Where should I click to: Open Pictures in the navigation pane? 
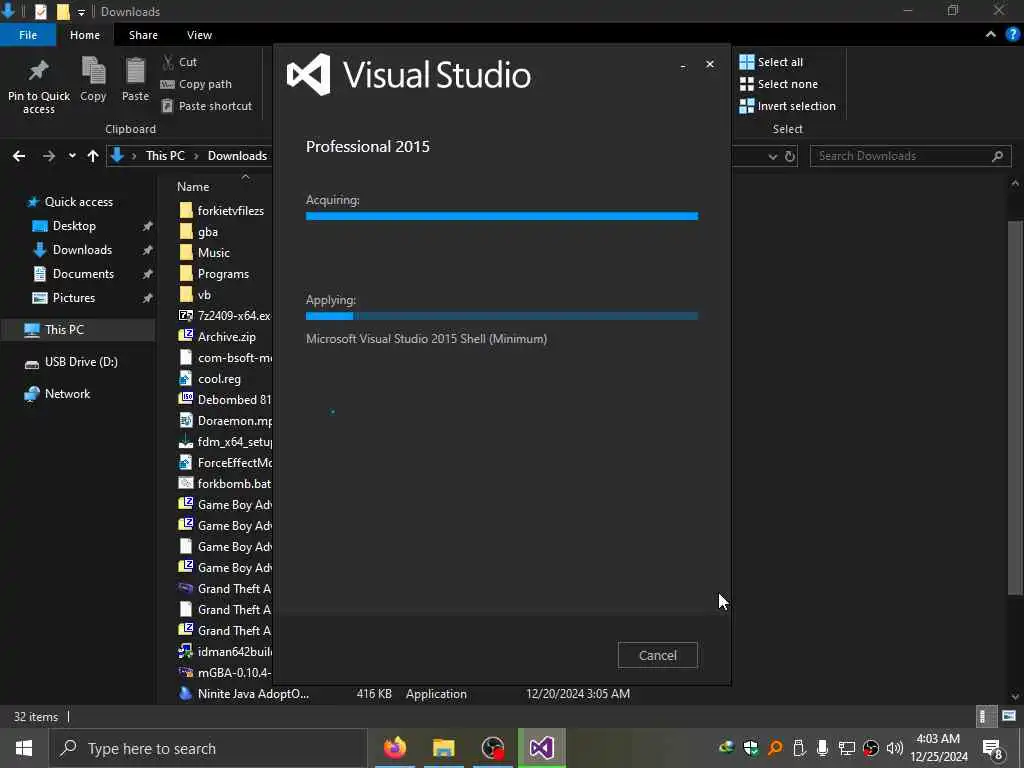[74, 298]
